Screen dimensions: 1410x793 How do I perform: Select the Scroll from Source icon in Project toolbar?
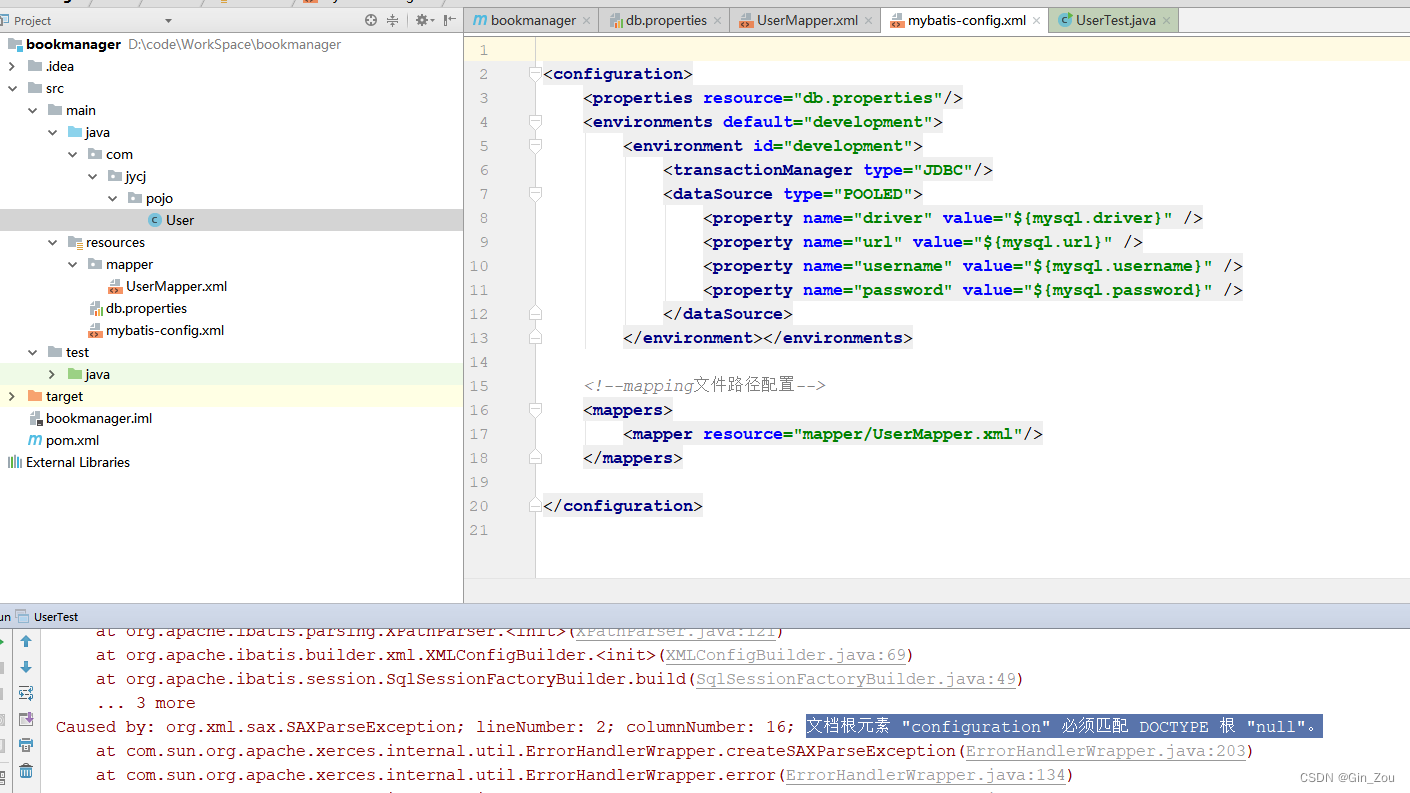[x=370, y=20]
